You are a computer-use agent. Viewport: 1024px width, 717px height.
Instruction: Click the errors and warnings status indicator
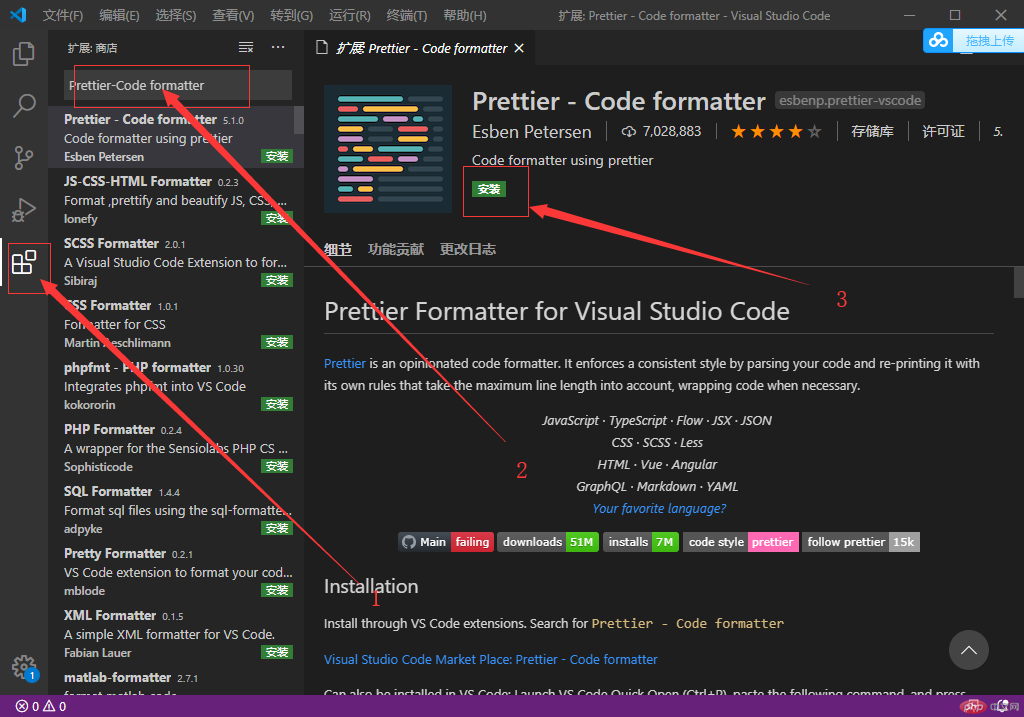pyautogui.click(x=41, y=706)
